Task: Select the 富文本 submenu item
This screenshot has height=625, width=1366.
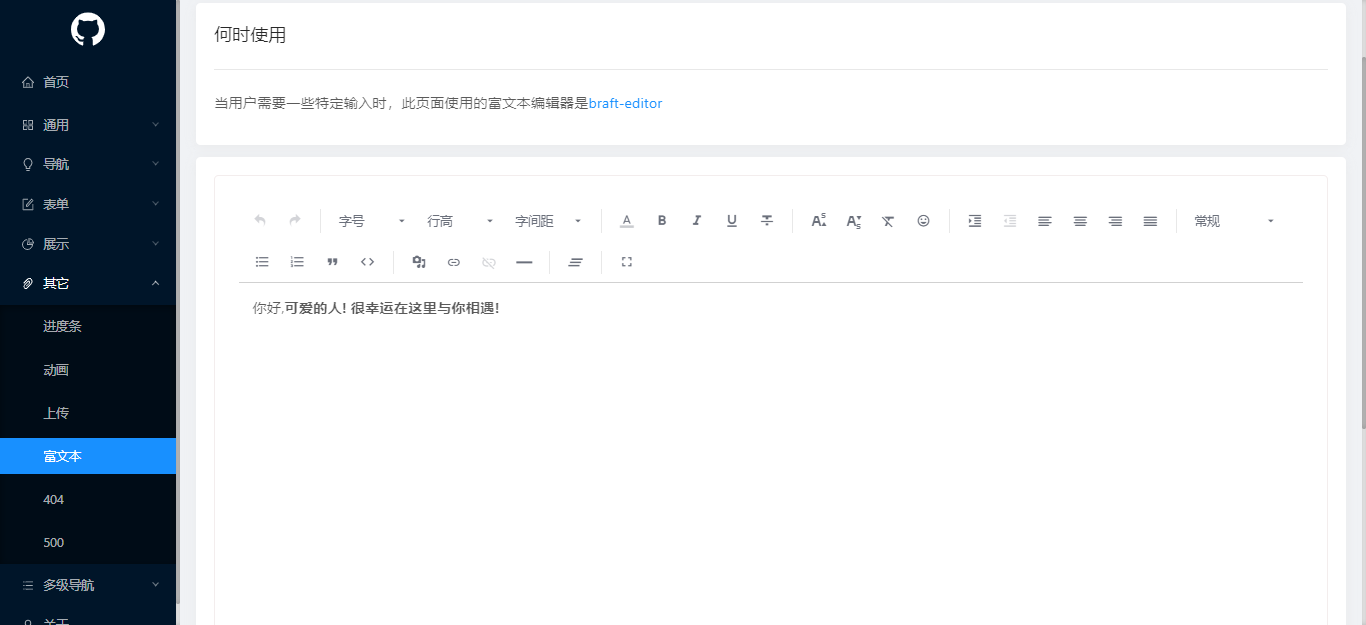Action: pos(88,456)
